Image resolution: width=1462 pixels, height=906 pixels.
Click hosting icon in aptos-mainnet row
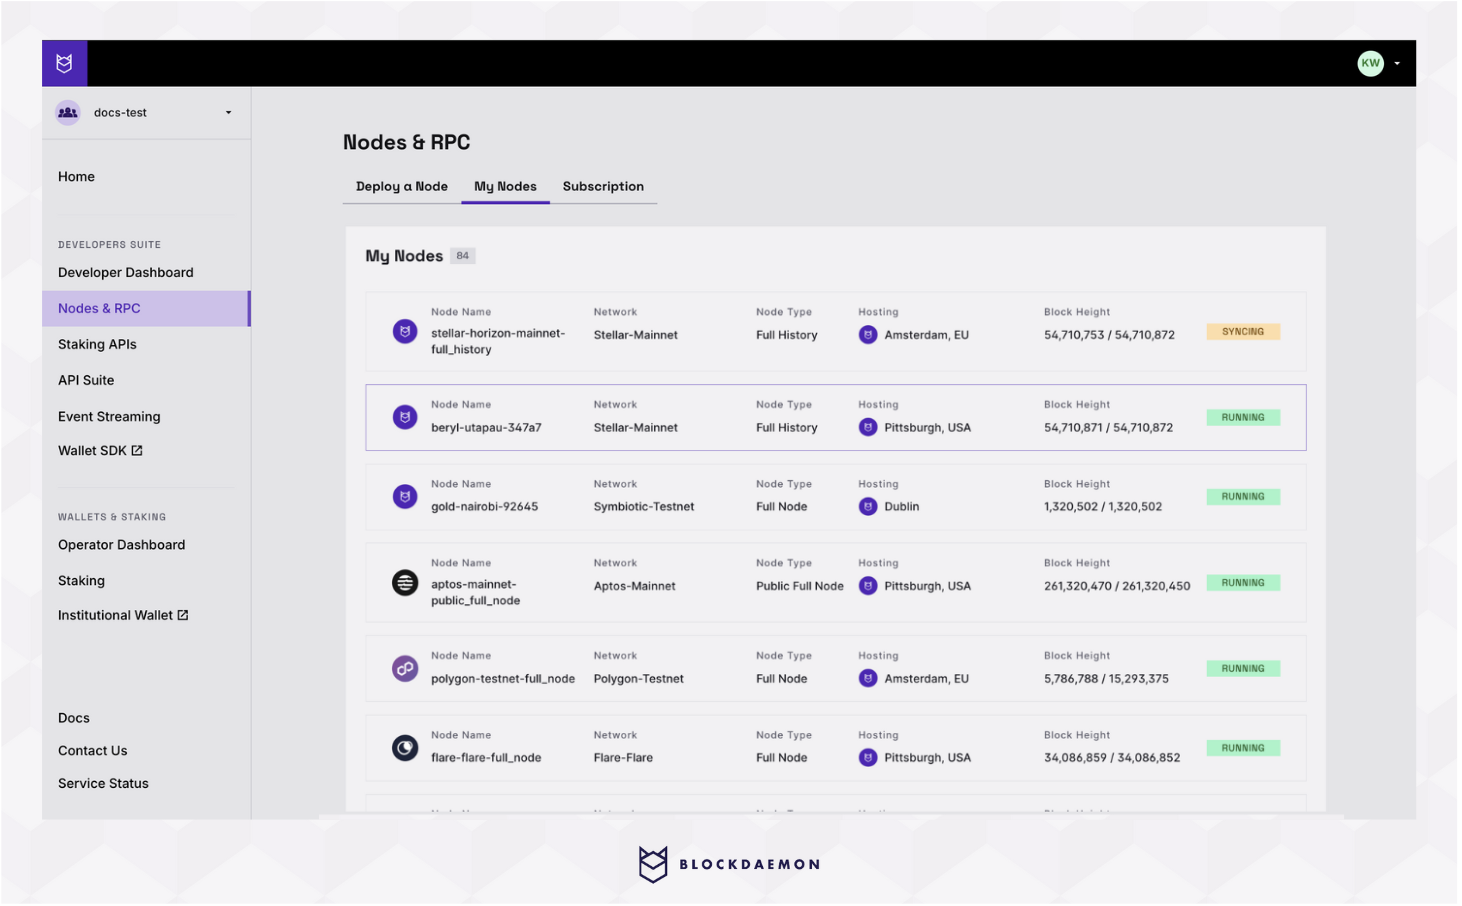pos(868,586)
